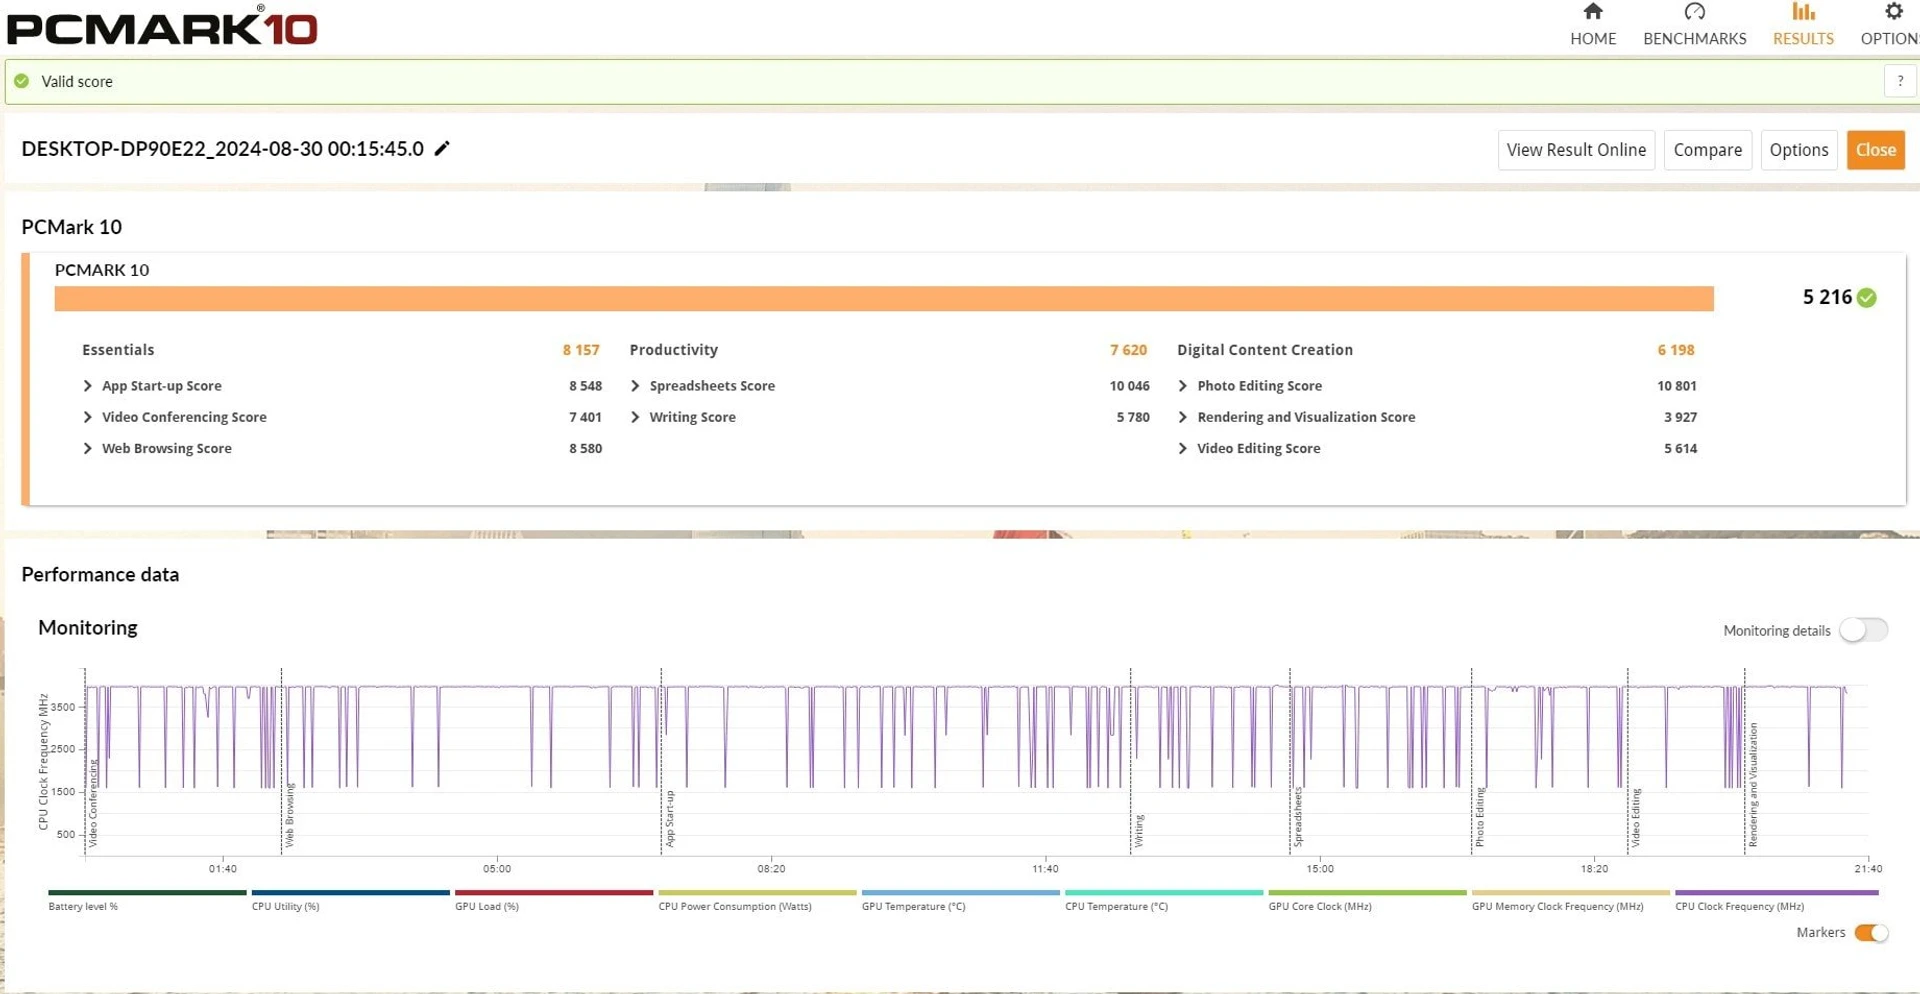The height and width of the screenshot is (994, 1920).
Task: Click the 11:40 time label on the graph
Action: coord(1045,869)
